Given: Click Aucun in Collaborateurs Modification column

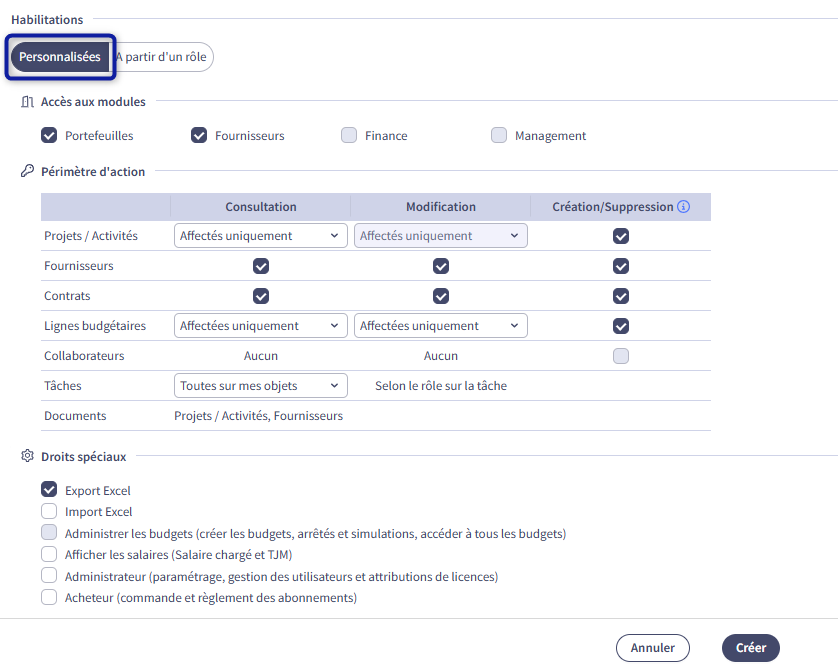Looking at the screenshot, I should [441, 356].
